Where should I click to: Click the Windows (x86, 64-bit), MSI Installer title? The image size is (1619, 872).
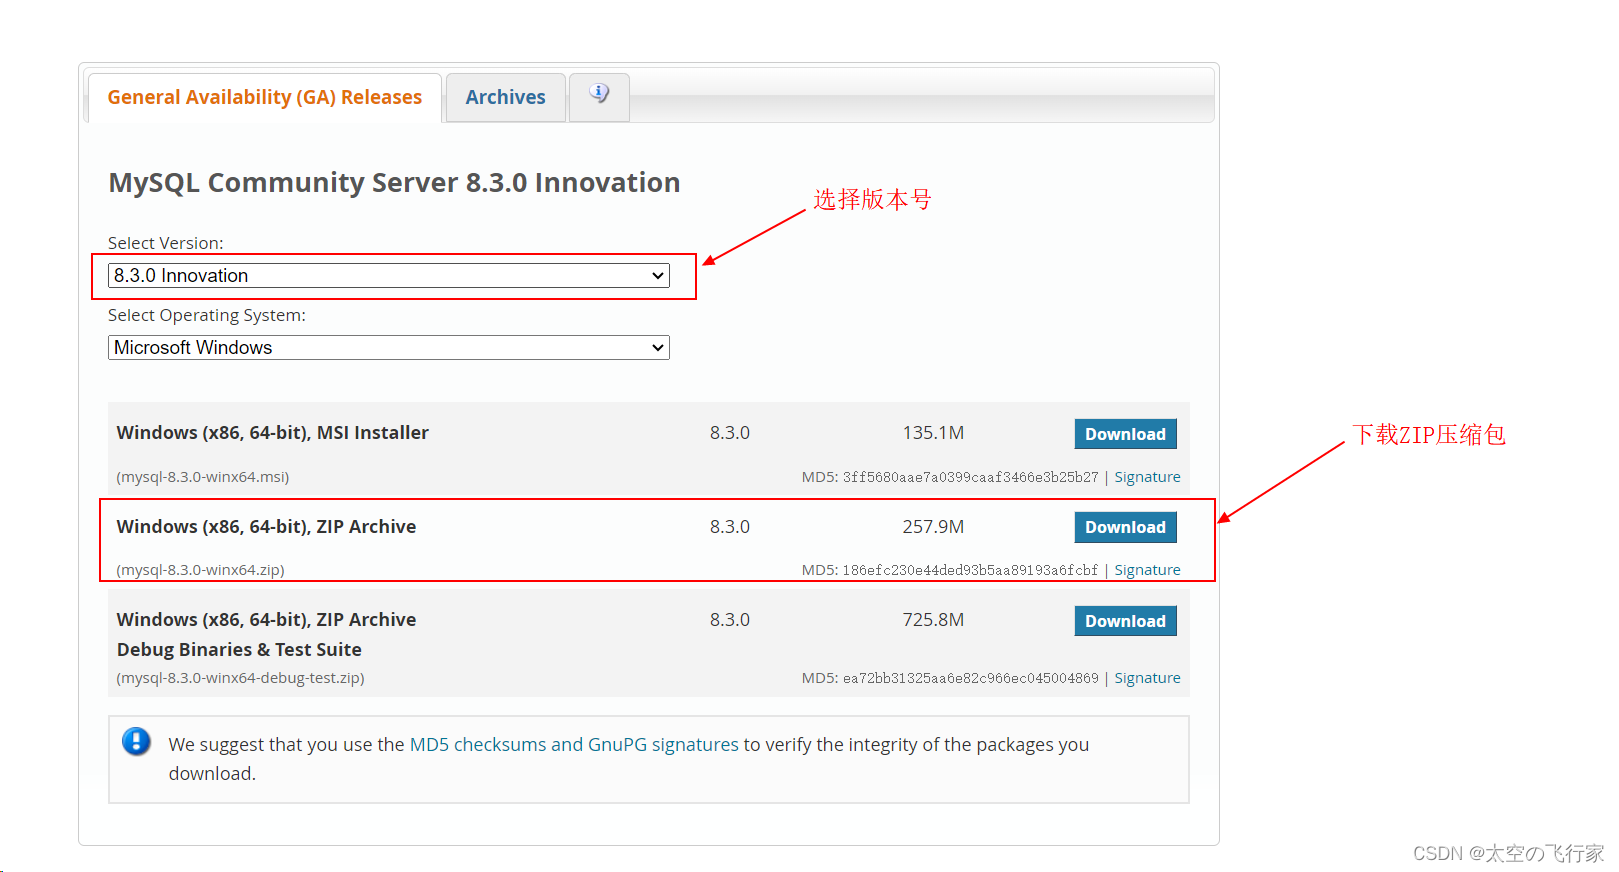pos(272,433)
